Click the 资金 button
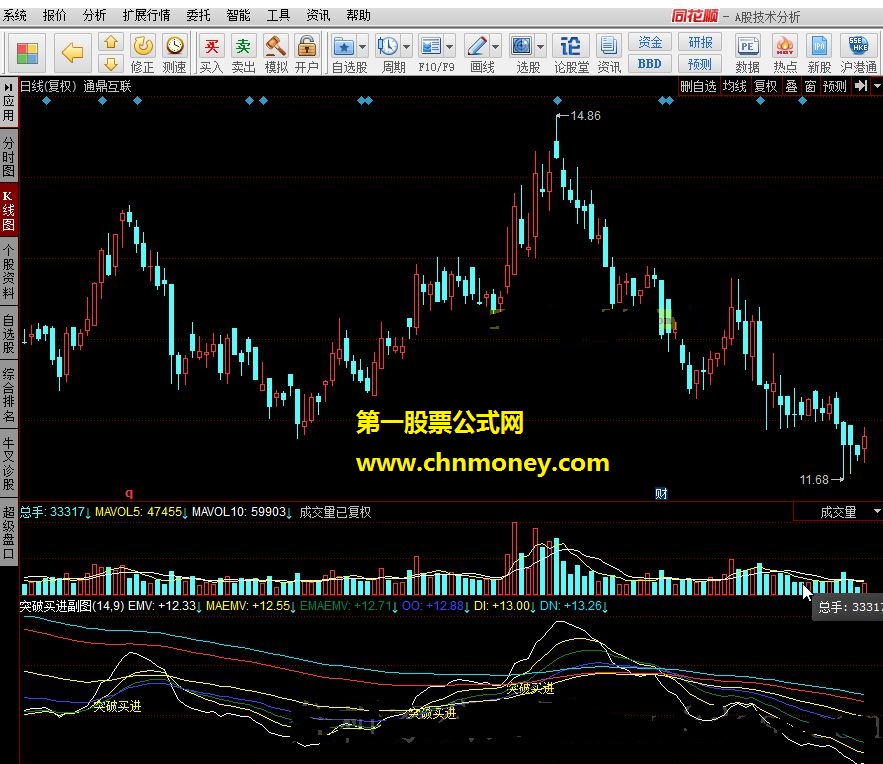883x764 pixels. click(x=650, y=42)
